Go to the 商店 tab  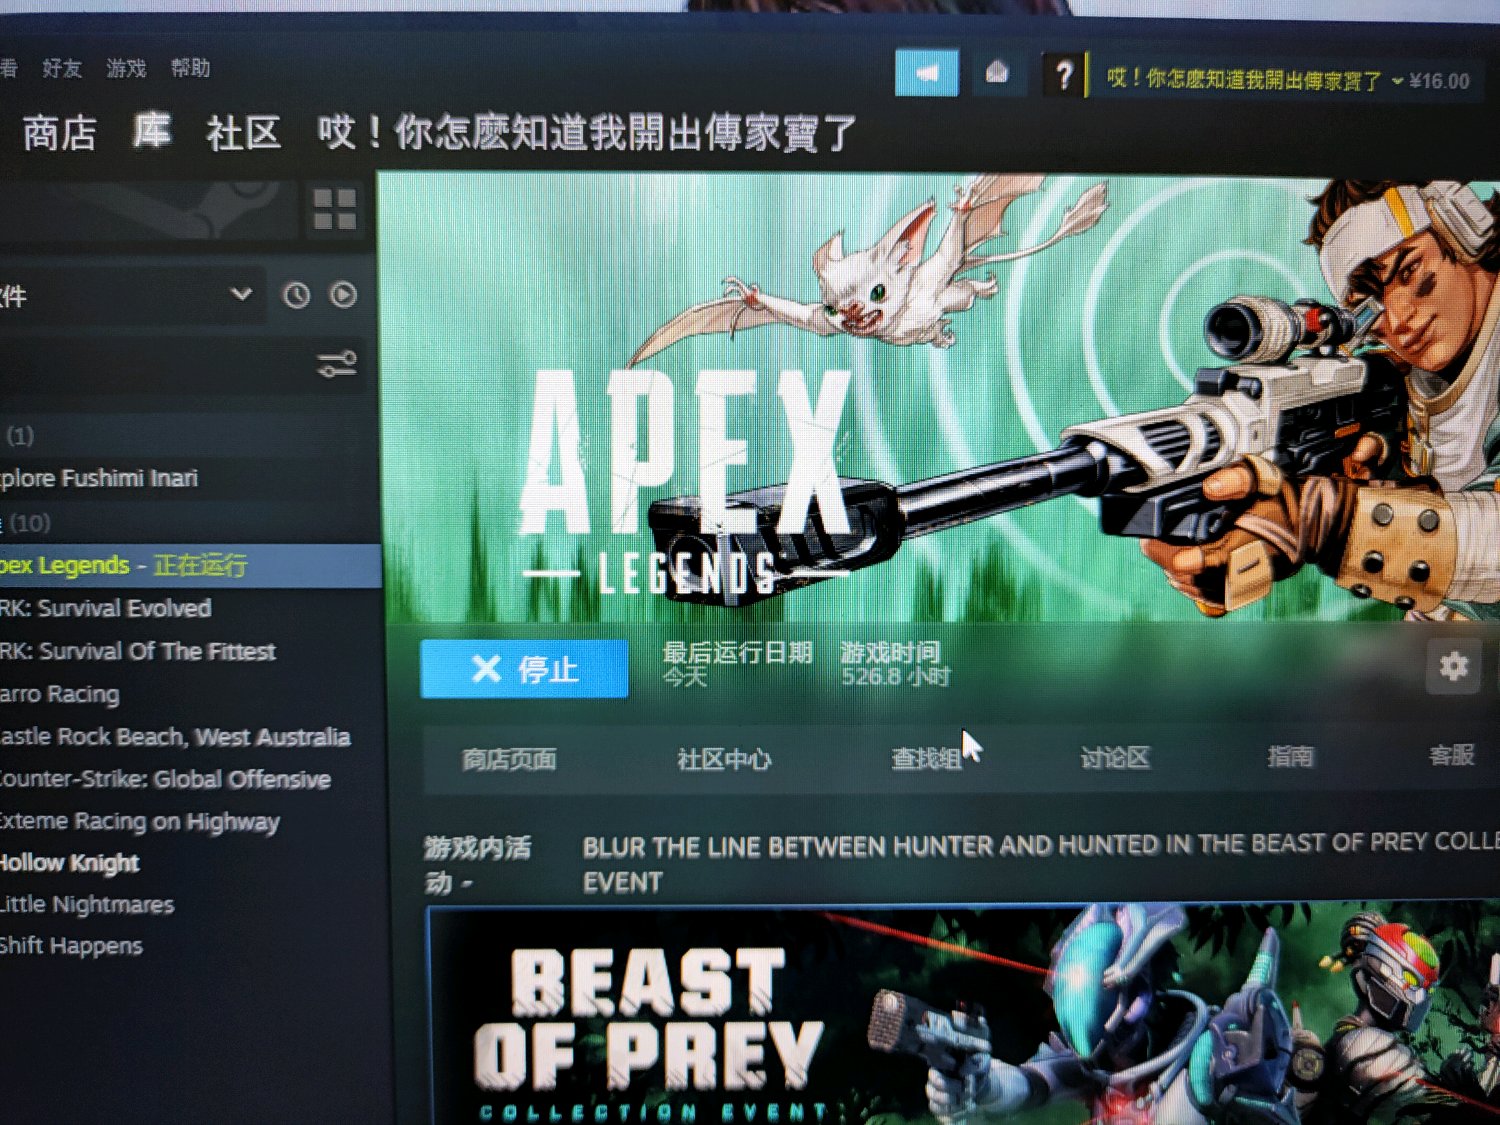click(x=59, y=133)
